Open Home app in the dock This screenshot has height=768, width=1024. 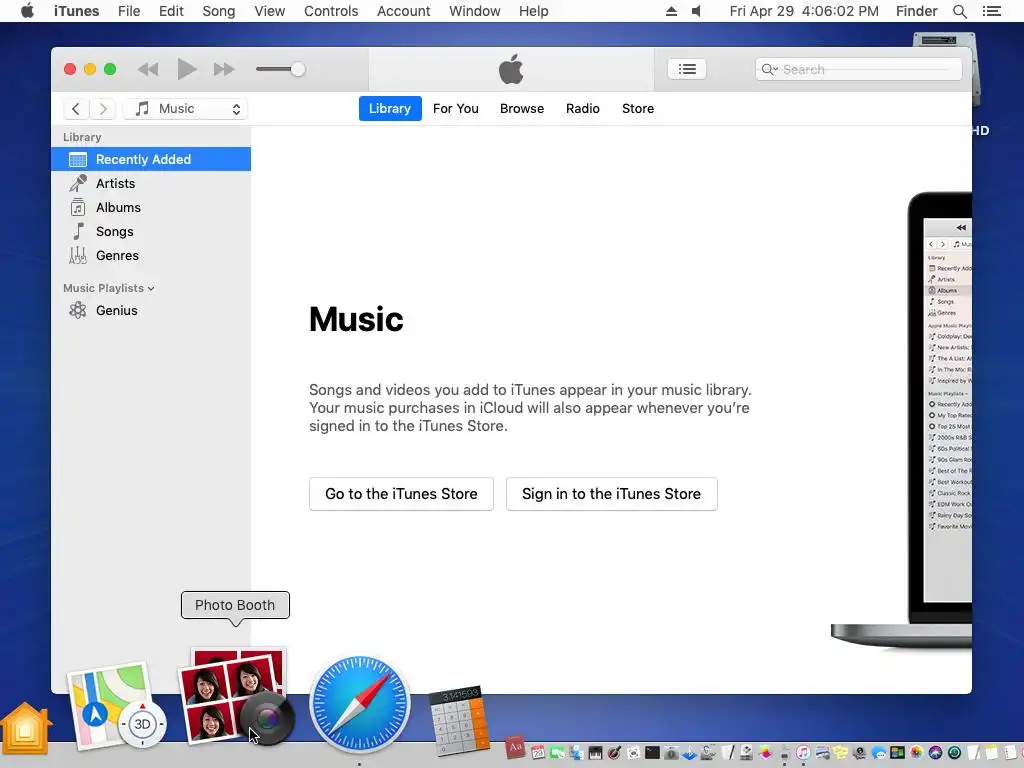click(x=25, y=728)
